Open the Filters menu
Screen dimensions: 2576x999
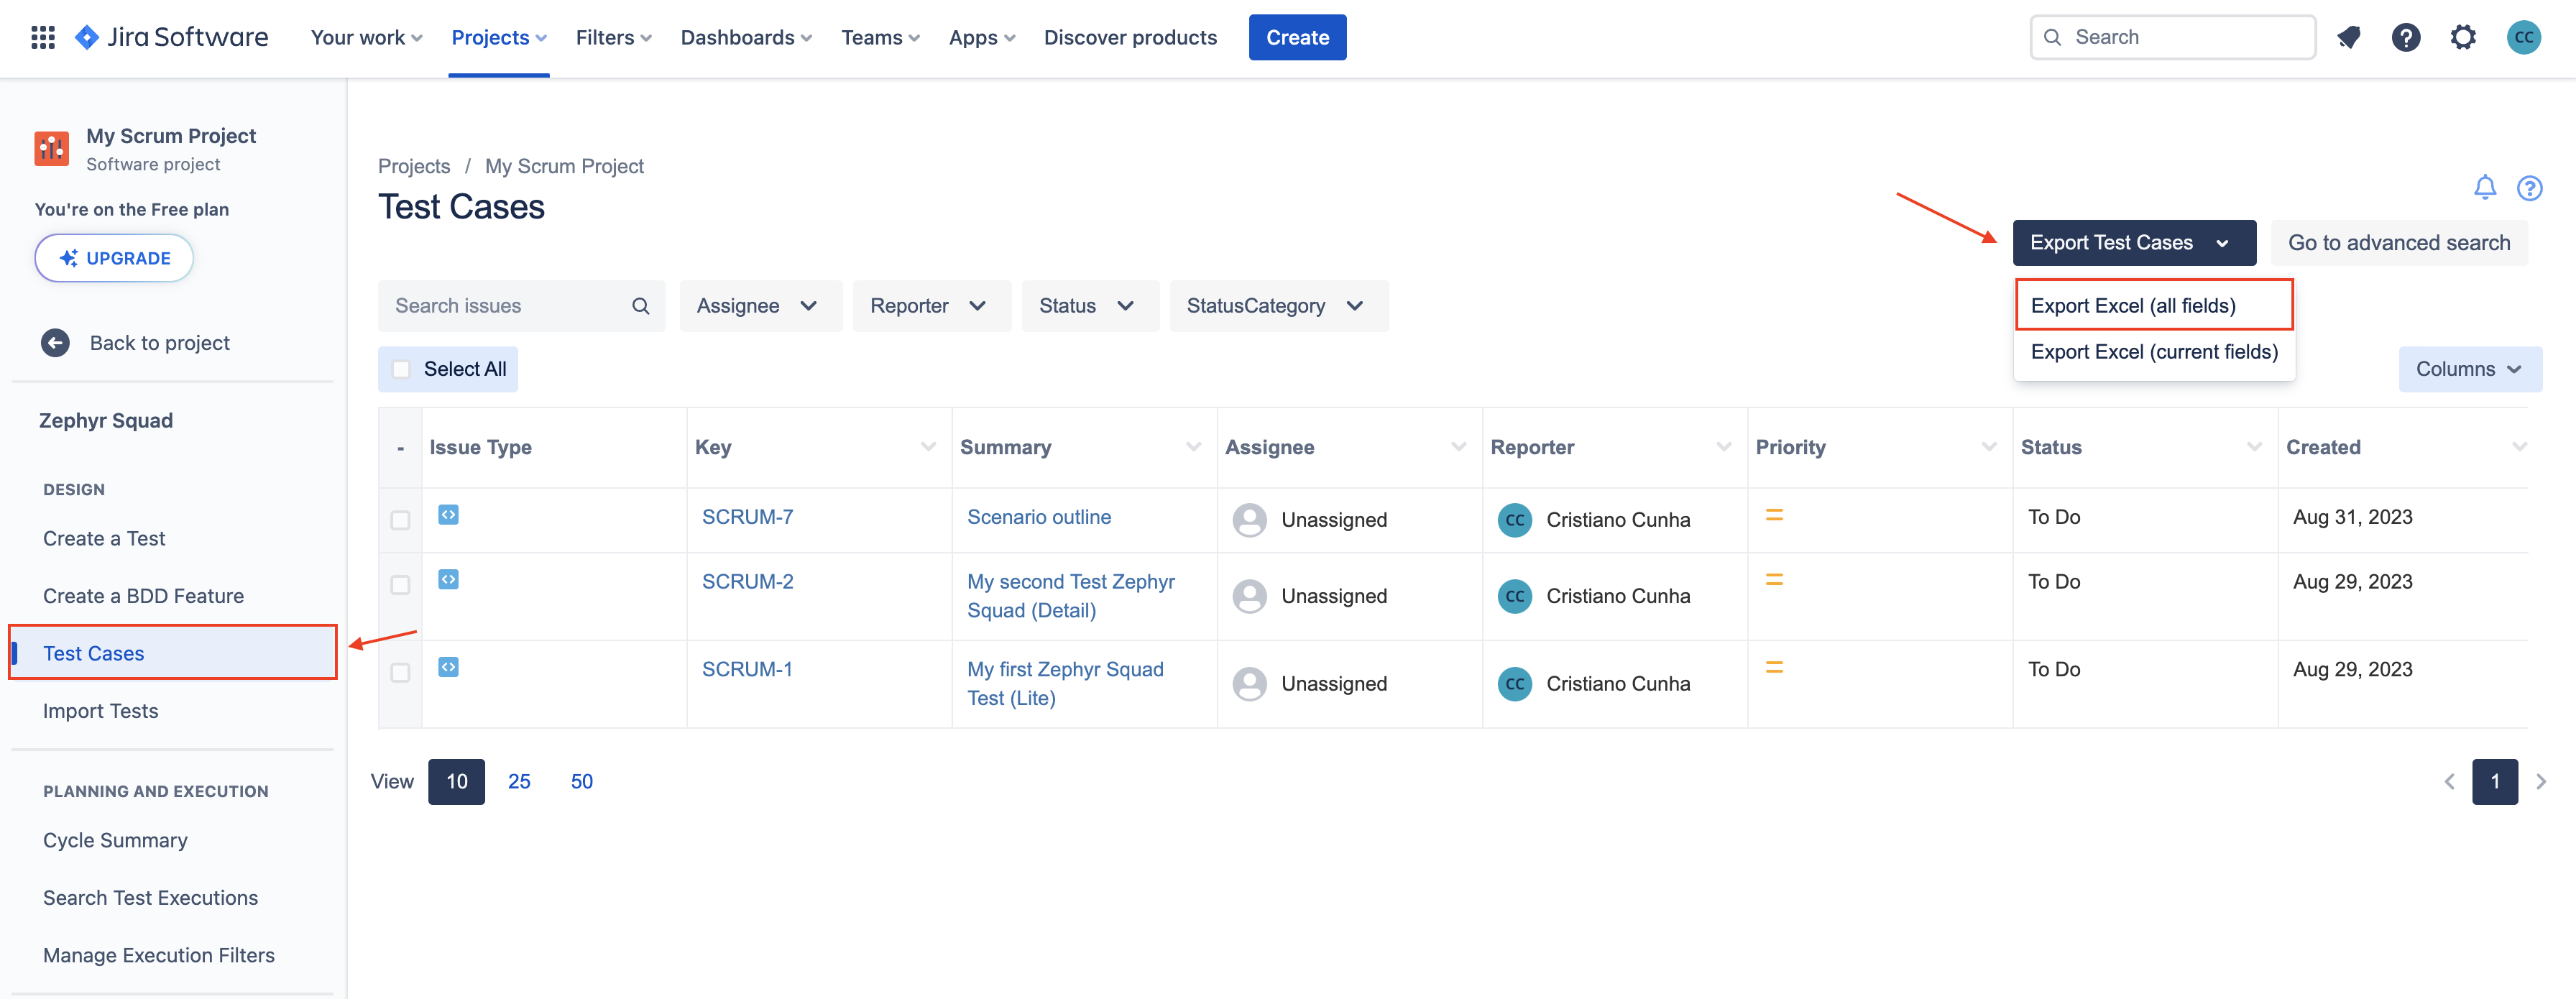click(614, 37)
